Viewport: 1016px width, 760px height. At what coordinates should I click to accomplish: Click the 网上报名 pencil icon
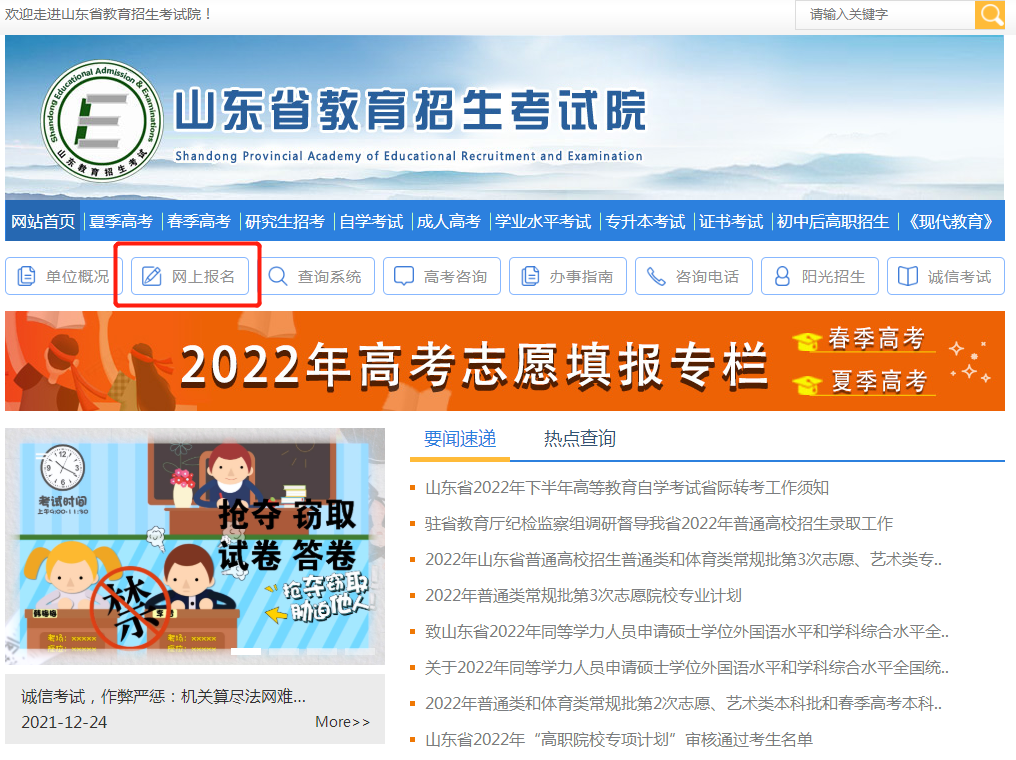pyautogui.click(x=150, y=276)
